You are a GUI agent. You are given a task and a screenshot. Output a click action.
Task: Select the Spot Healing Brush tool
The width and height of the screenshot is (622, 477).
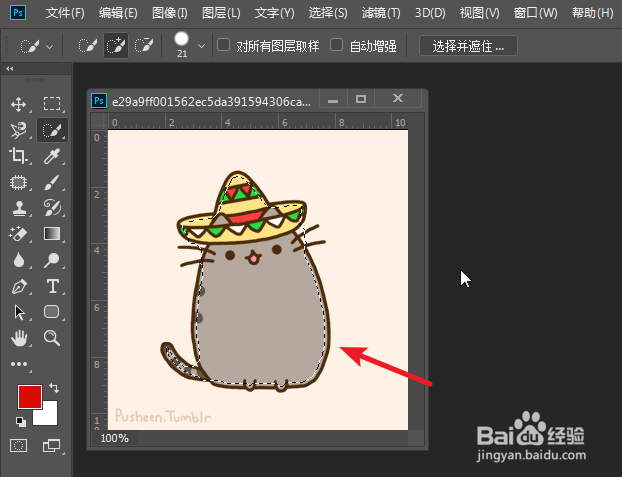(x=19, y=182)
